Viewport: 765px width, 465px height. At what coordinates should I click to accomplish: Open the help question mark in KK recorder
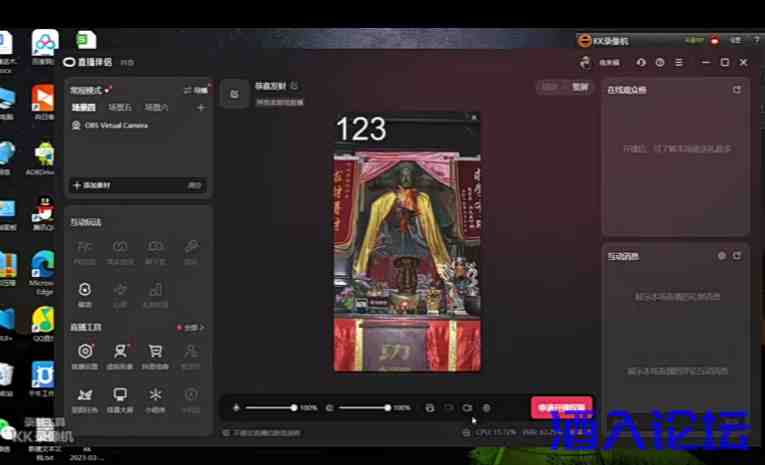tap(757, 40)
